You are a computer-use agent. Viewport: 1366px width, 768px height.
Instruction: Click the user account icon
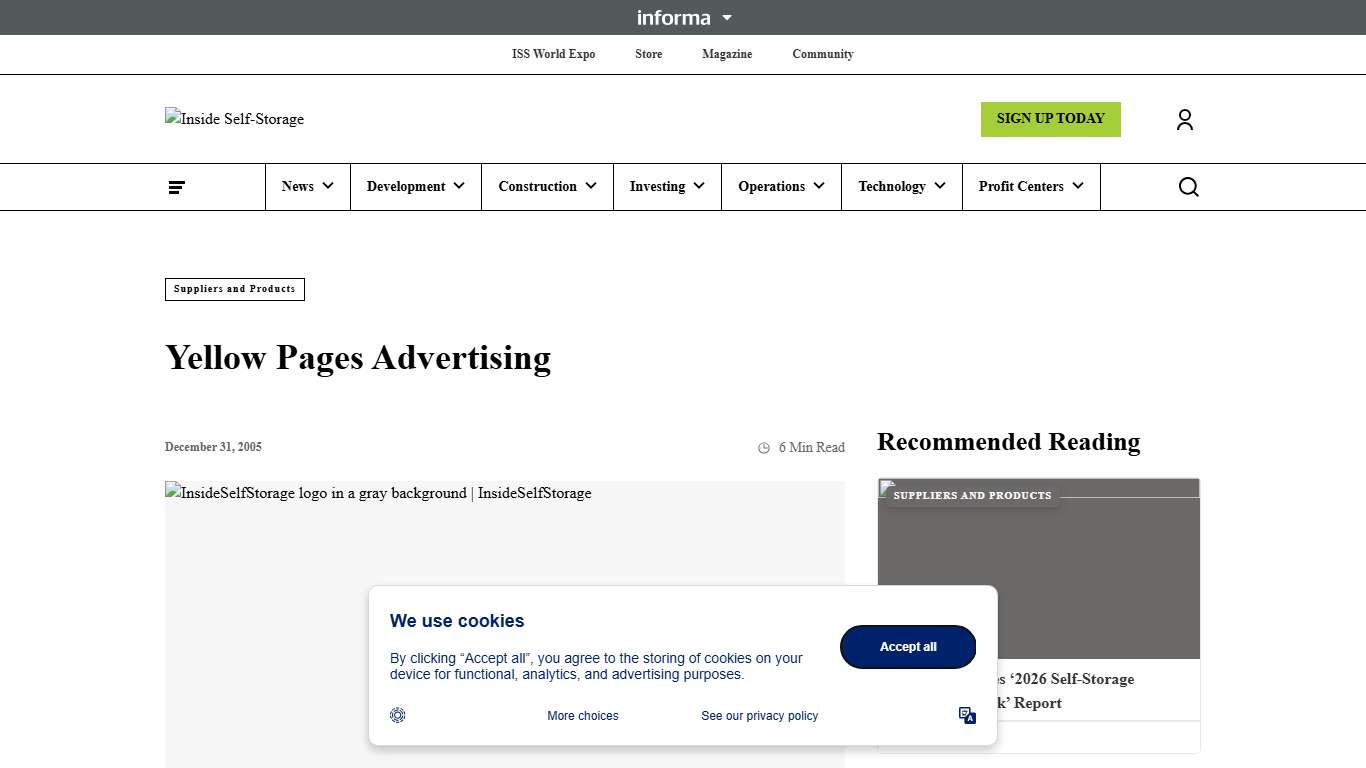pos(1184,119)
